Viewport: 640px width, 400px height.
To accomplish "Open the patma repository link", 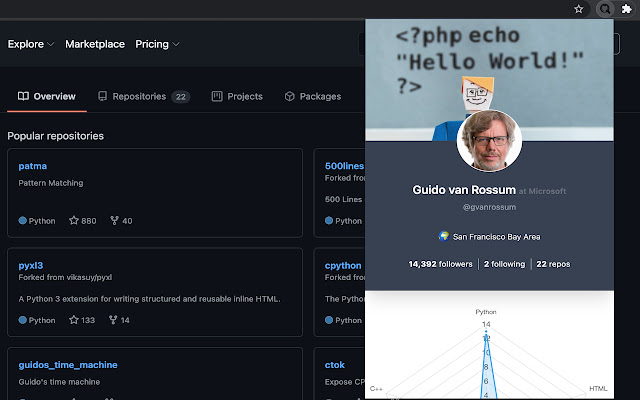I will pos(33,166).
